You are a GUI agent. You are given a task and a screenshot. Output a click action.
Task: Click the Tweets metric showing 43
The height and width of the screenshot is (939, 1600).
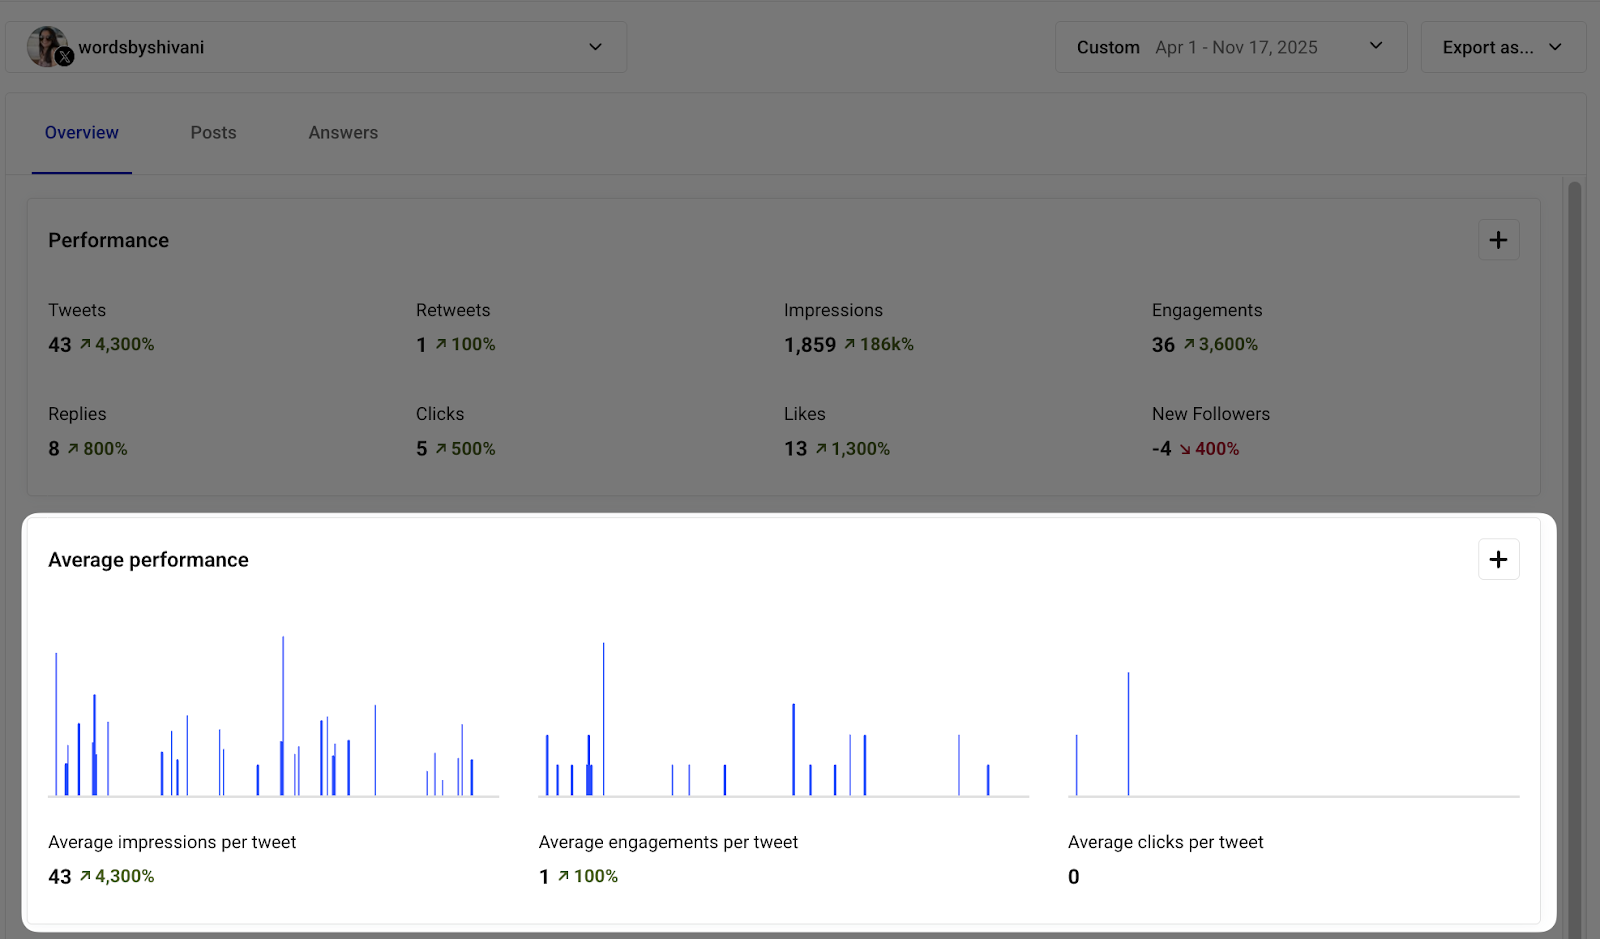pyautogui.click(x=60, y=344)
